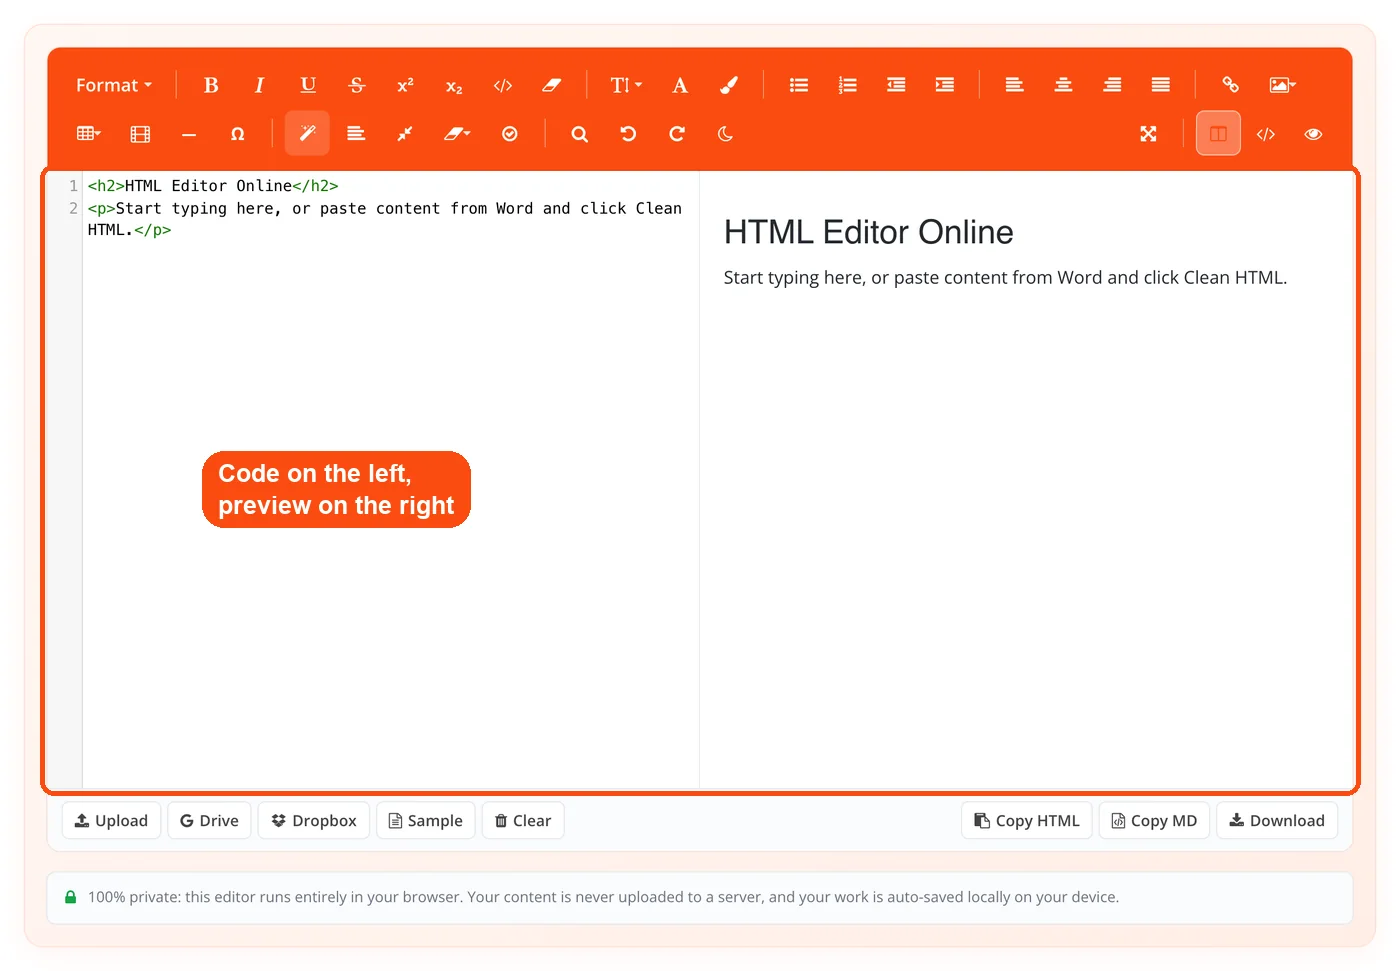The image size is (1400, 971).
Task: Insert a horizontal line
Action: click(189, 134)
